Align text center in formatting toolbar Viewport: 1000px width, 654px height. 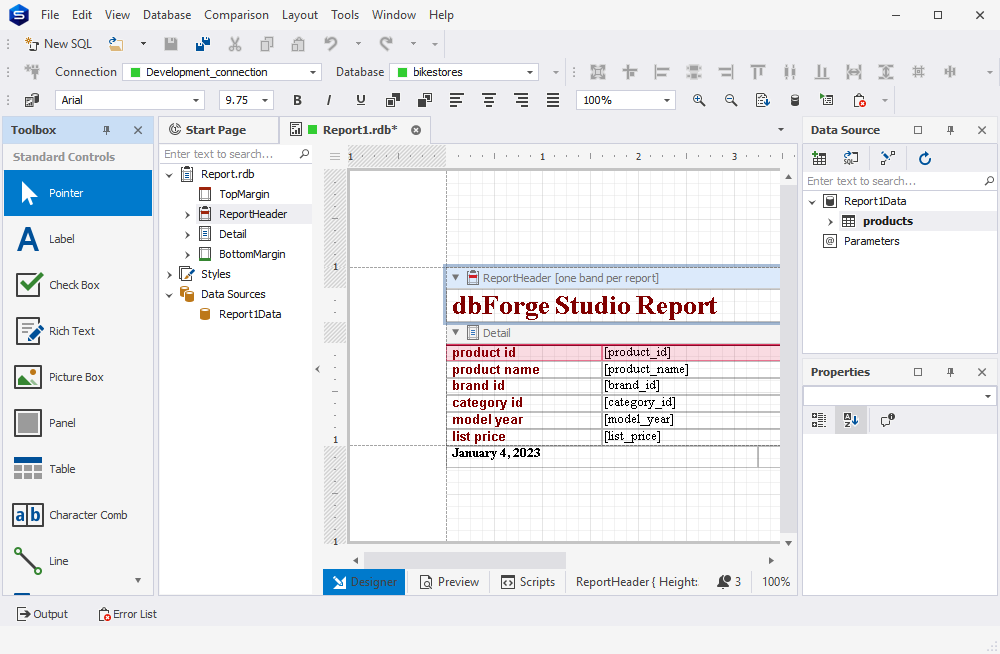(x=489, y=100)
